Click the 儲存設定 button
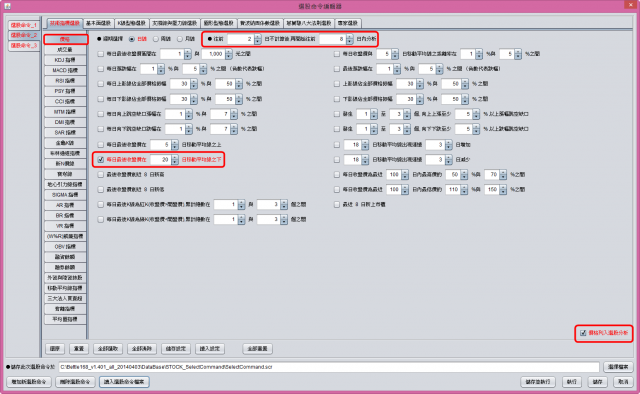 [x=176, y=349]
